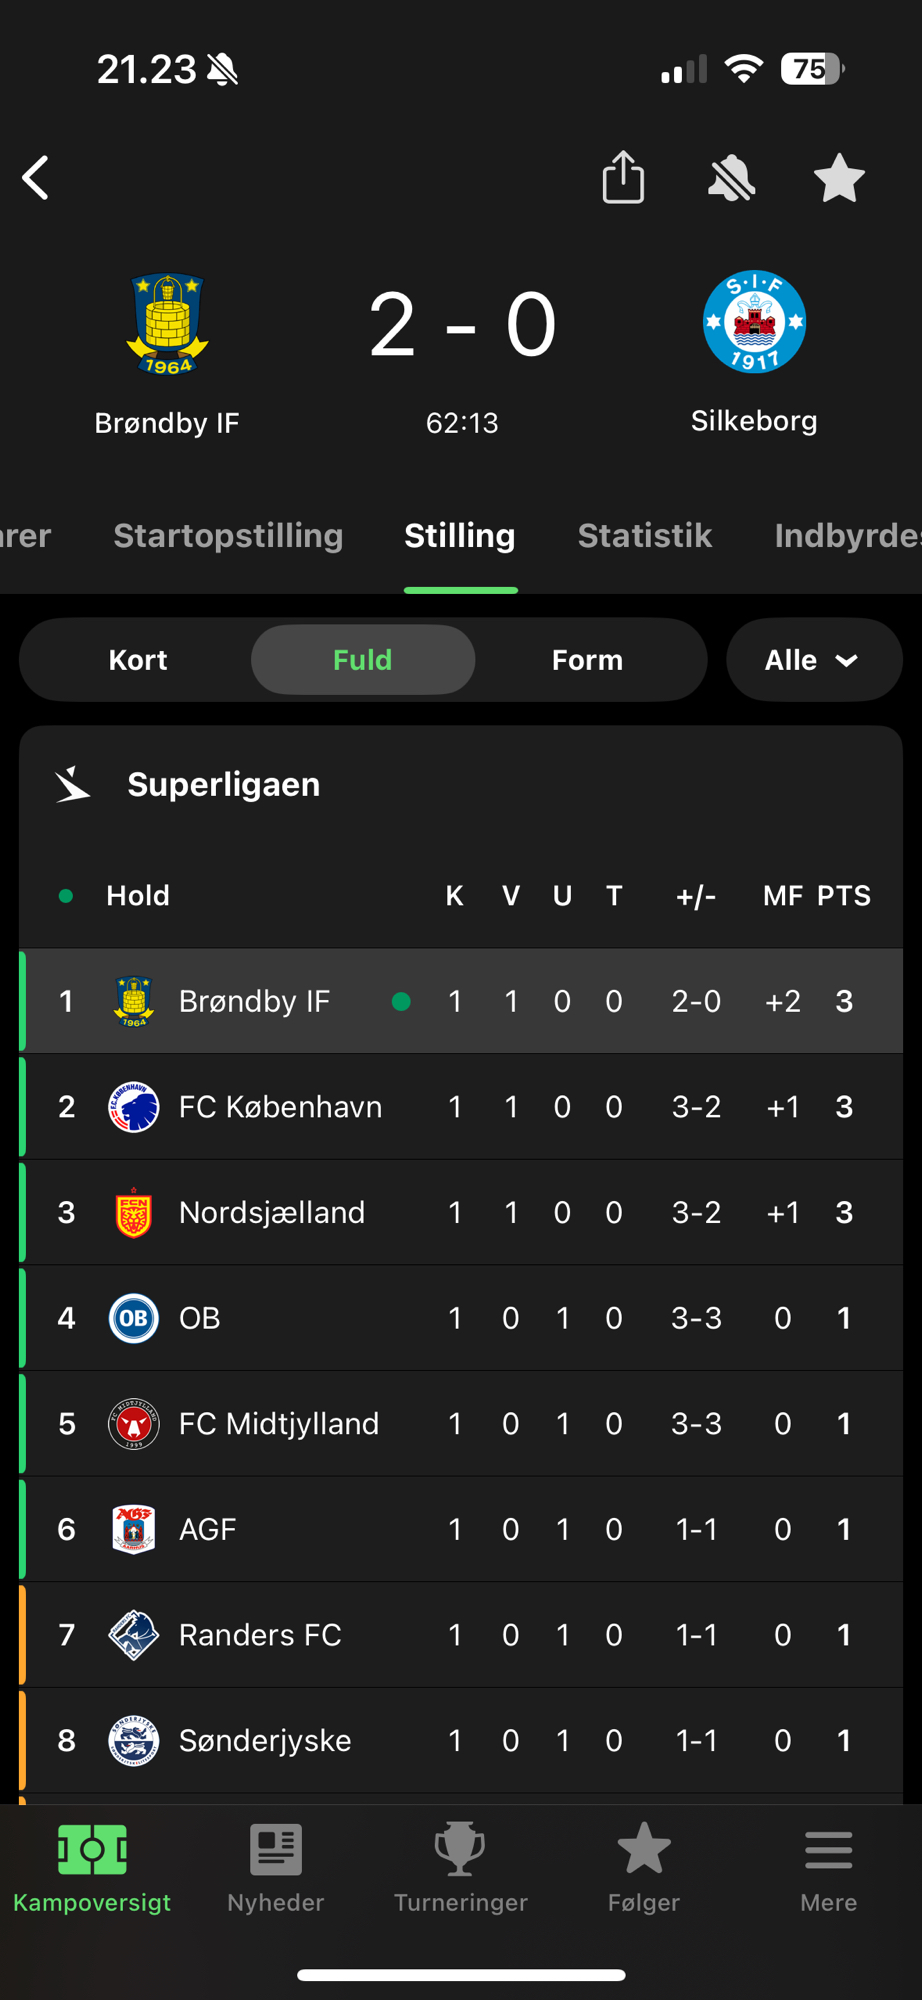Viewport: 922px width, 2000px height.
Task: Open Brøndby IF team crest in header
Action: click(167, 324)
